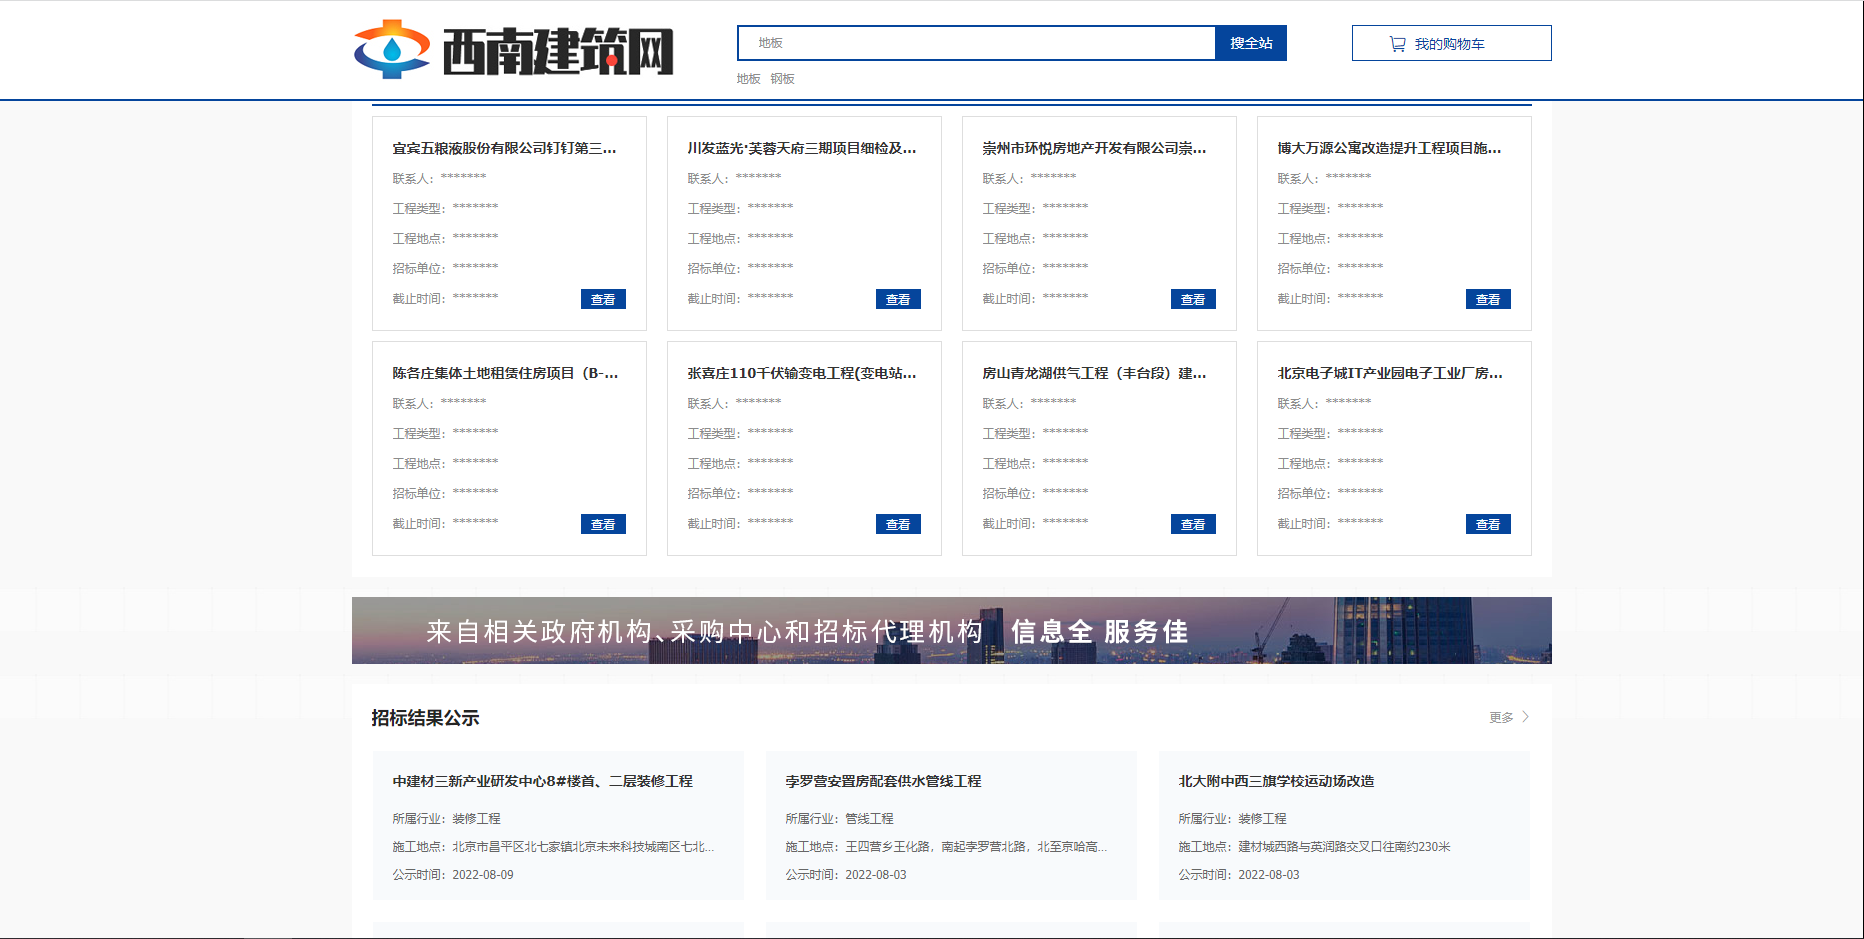Open 北大附中西三旗学校运动场改造 result
Viewport: 1864px width, 939px height.
1276,781
